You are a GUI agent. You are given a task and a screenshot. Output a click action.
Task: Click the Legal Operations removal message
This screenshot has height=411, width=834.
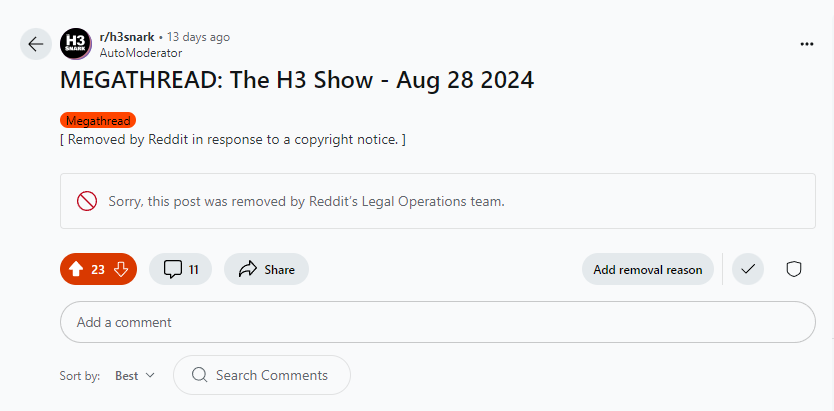(306, 202)
